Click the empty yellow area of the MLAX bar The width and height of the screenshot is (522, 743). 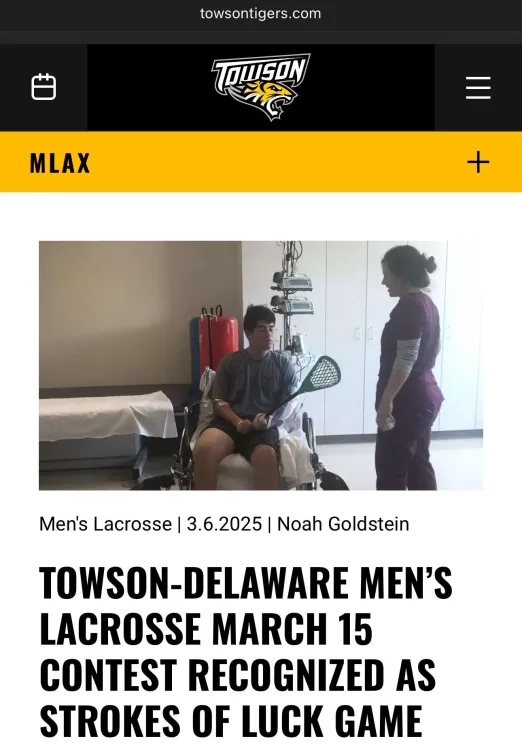279,163
